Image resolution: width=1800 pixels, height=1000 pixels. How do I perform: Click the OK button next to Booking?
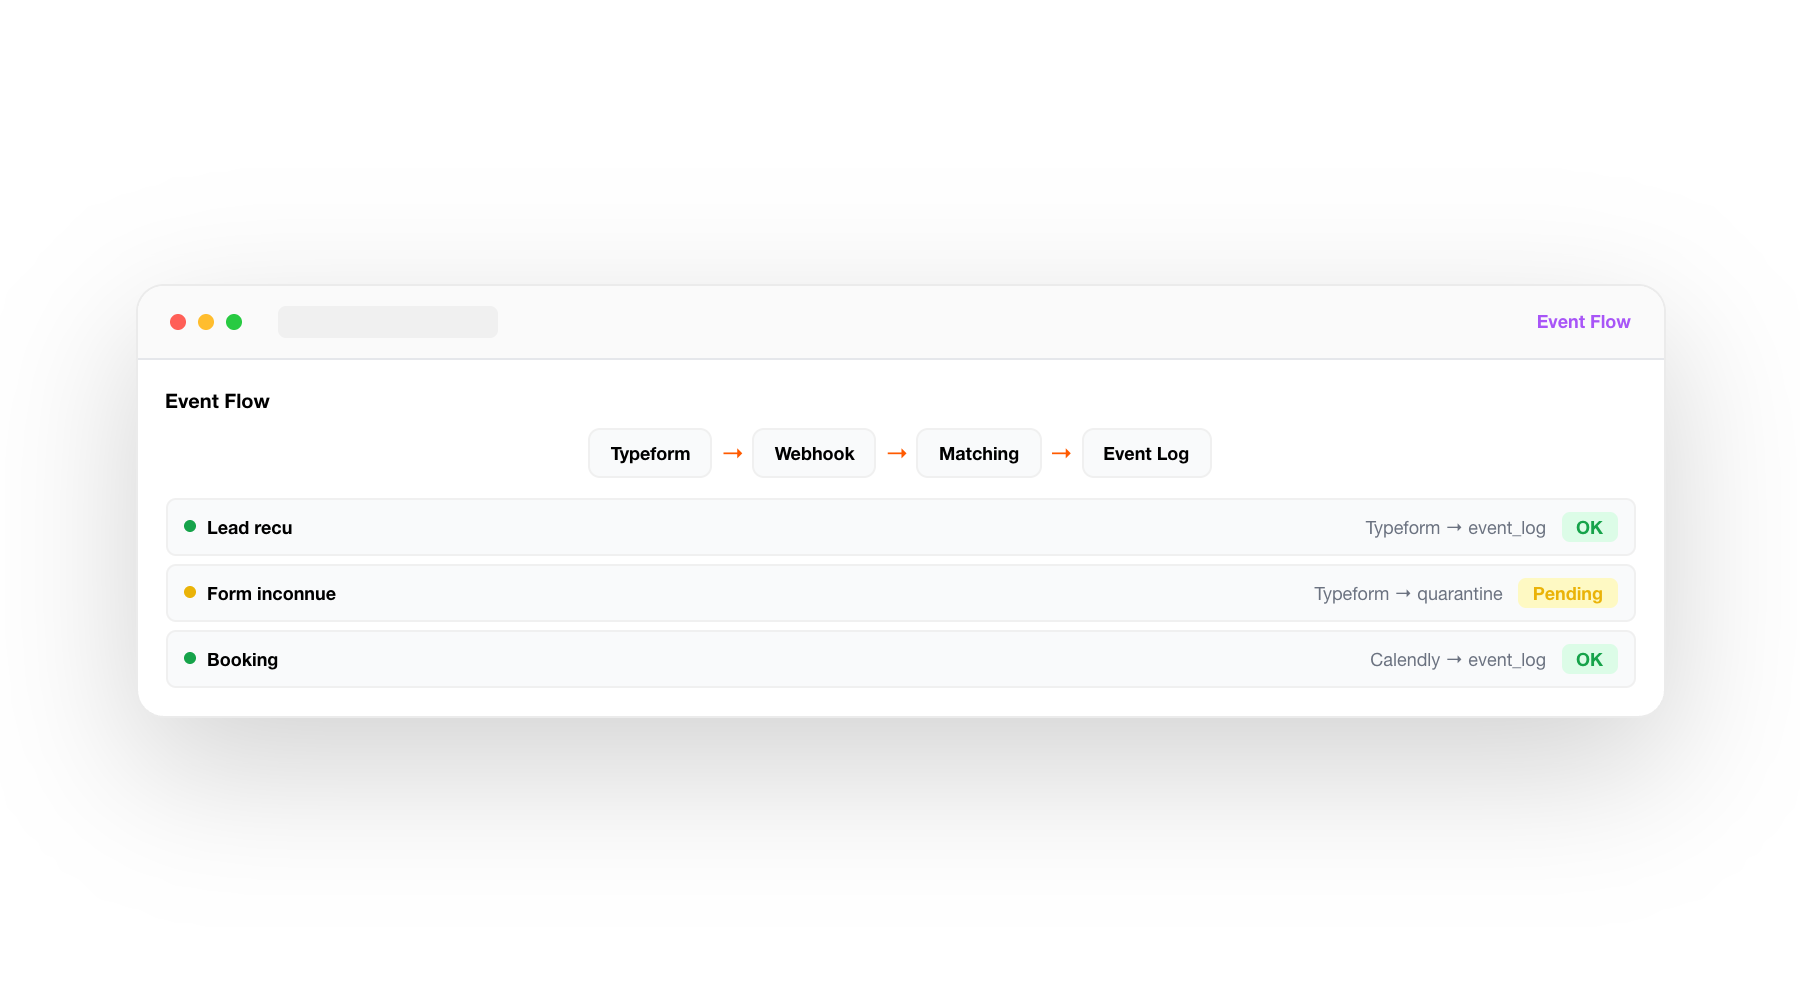(1589, 659)
